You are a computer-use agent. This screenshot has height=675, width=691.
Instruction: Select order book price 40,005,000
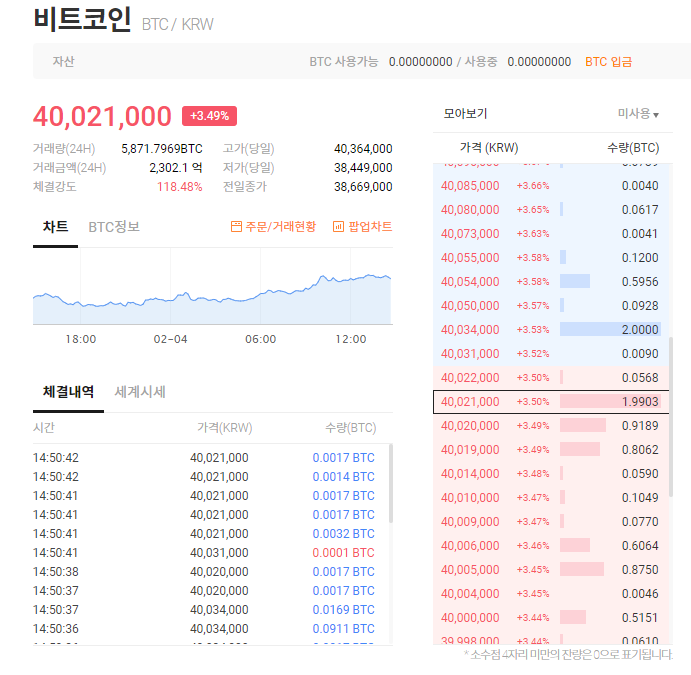(x=470, y=570)
